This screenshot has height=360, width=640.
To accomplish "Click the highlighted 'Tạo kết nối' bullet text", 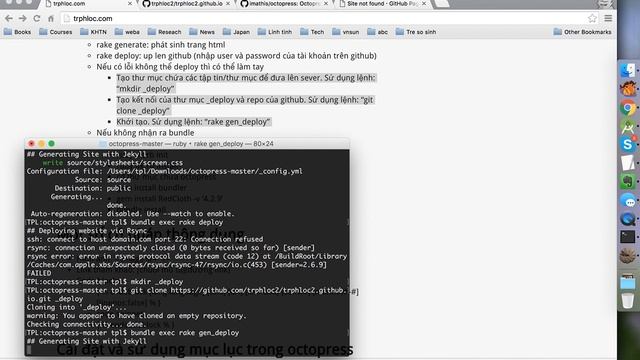I will [245, 105].
